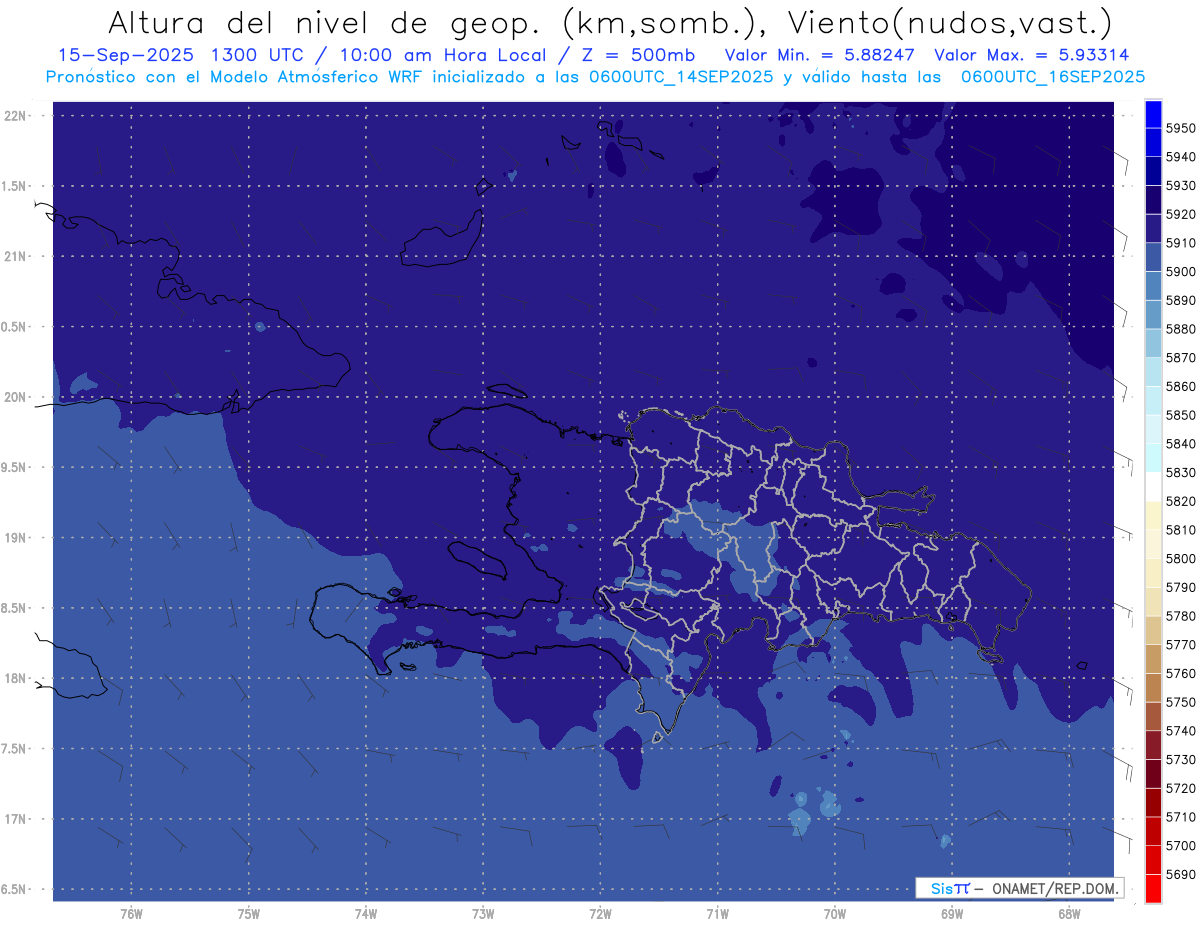The image size is (1200, 927).
Task: Select 'Valor Max. = 5.93314' text
Action: click(x=1031, y=56)
